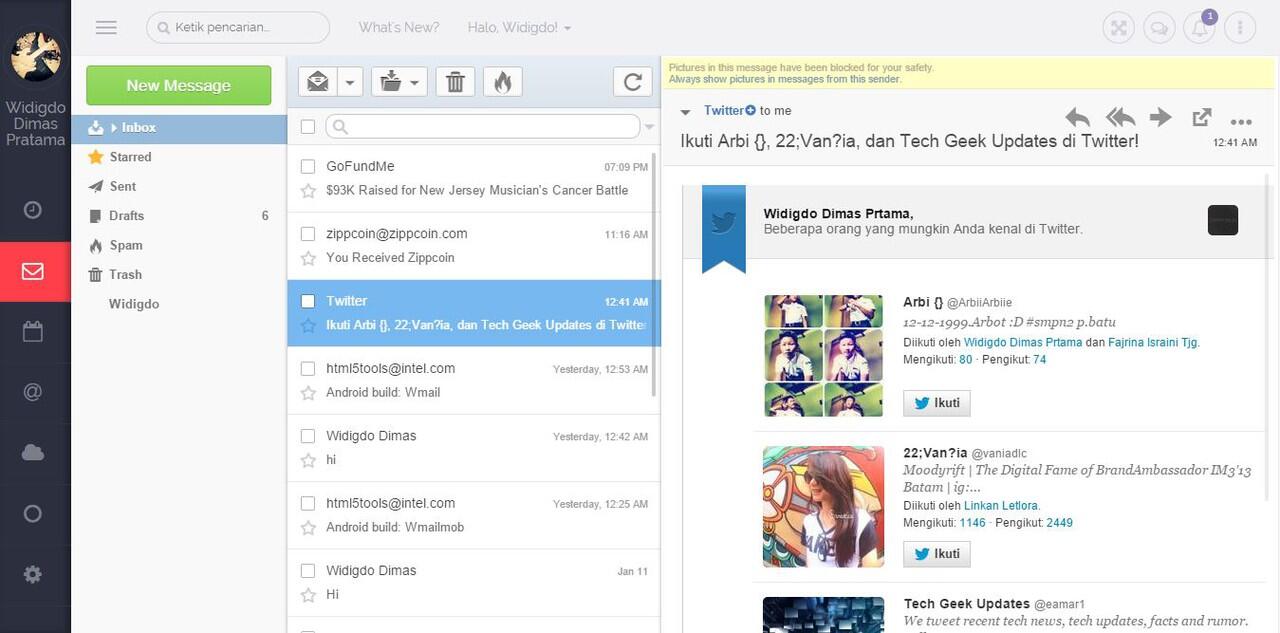Open the chat bubbles icon
This screenshot has width=1280, height=633.
pos(1159,28)
